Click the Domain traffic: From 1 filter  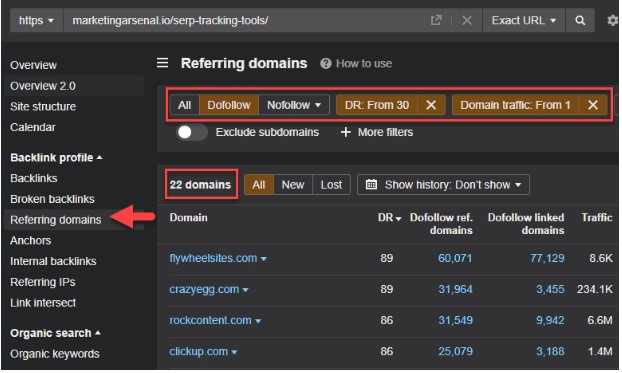tap(515, 105)
